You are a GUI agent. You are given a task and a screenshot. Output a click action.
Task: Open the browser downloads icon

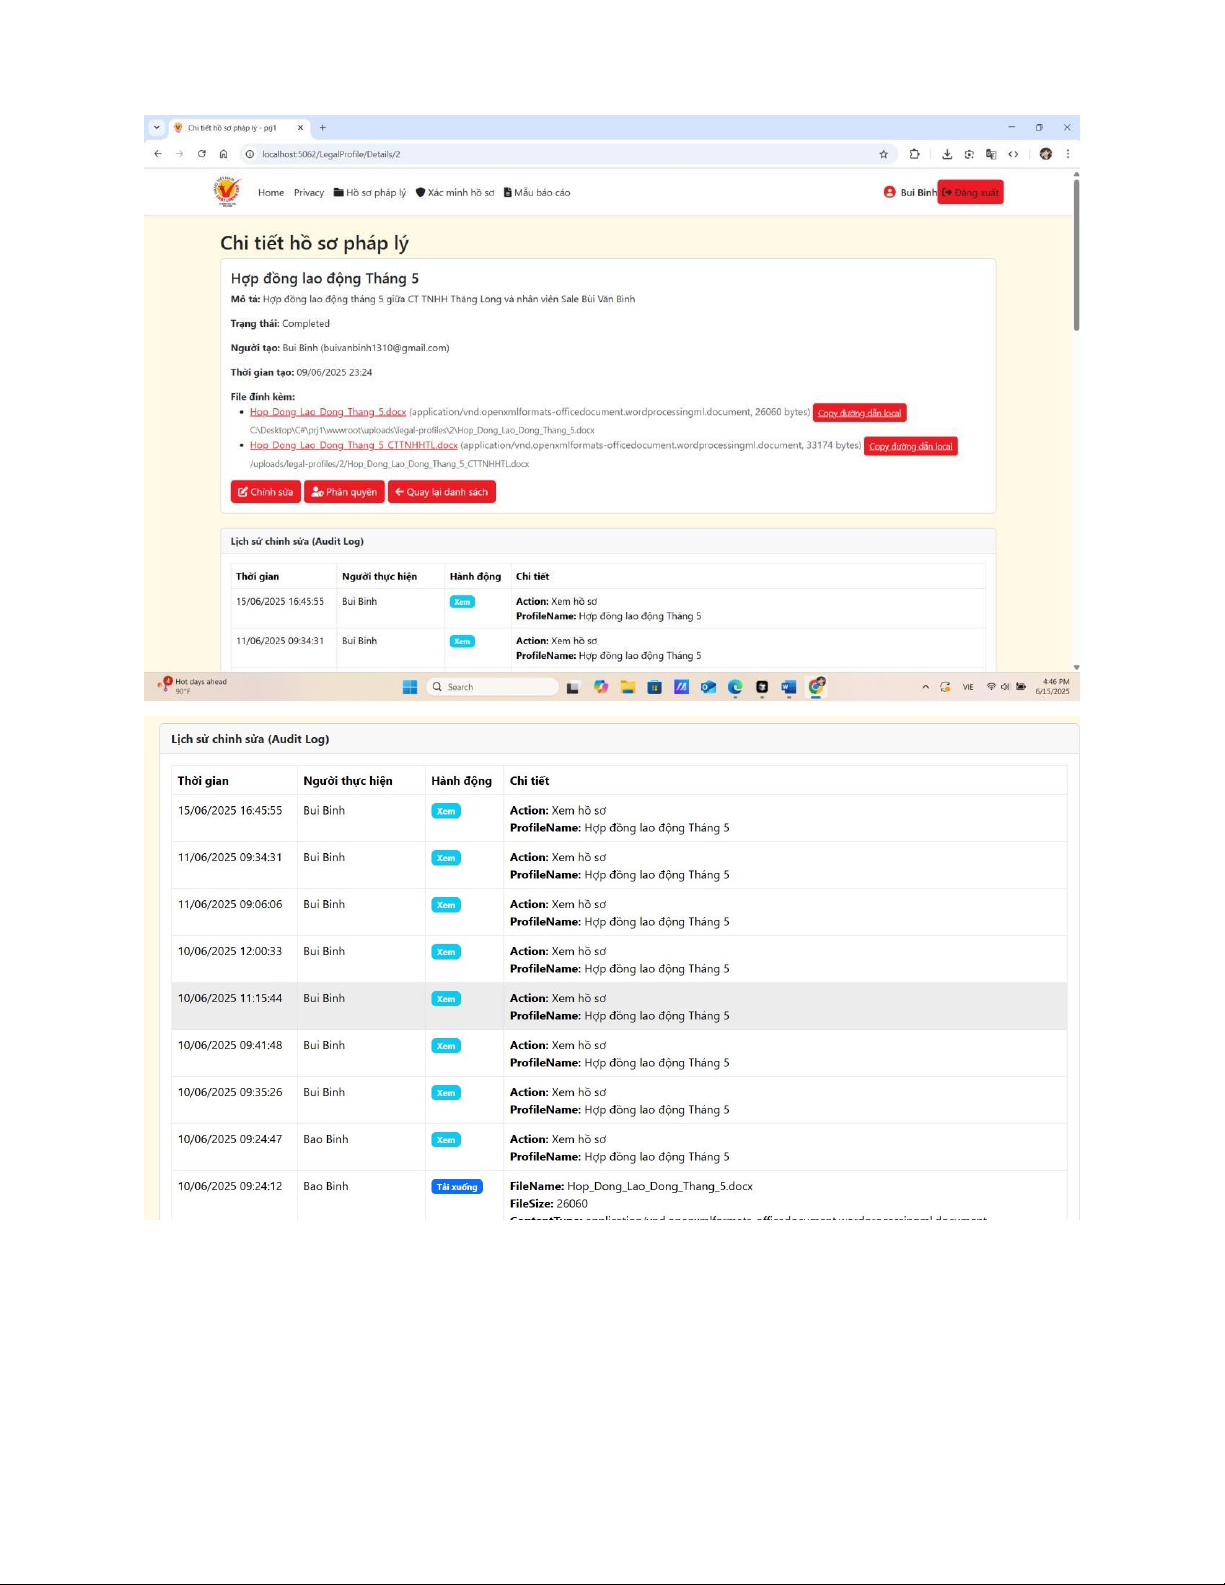[x=946, y=154]
